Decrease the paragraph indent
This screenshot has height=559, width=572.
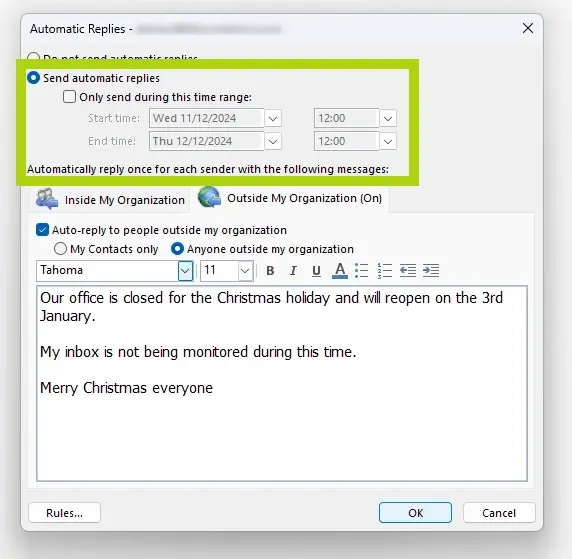[x=408, y=271]
